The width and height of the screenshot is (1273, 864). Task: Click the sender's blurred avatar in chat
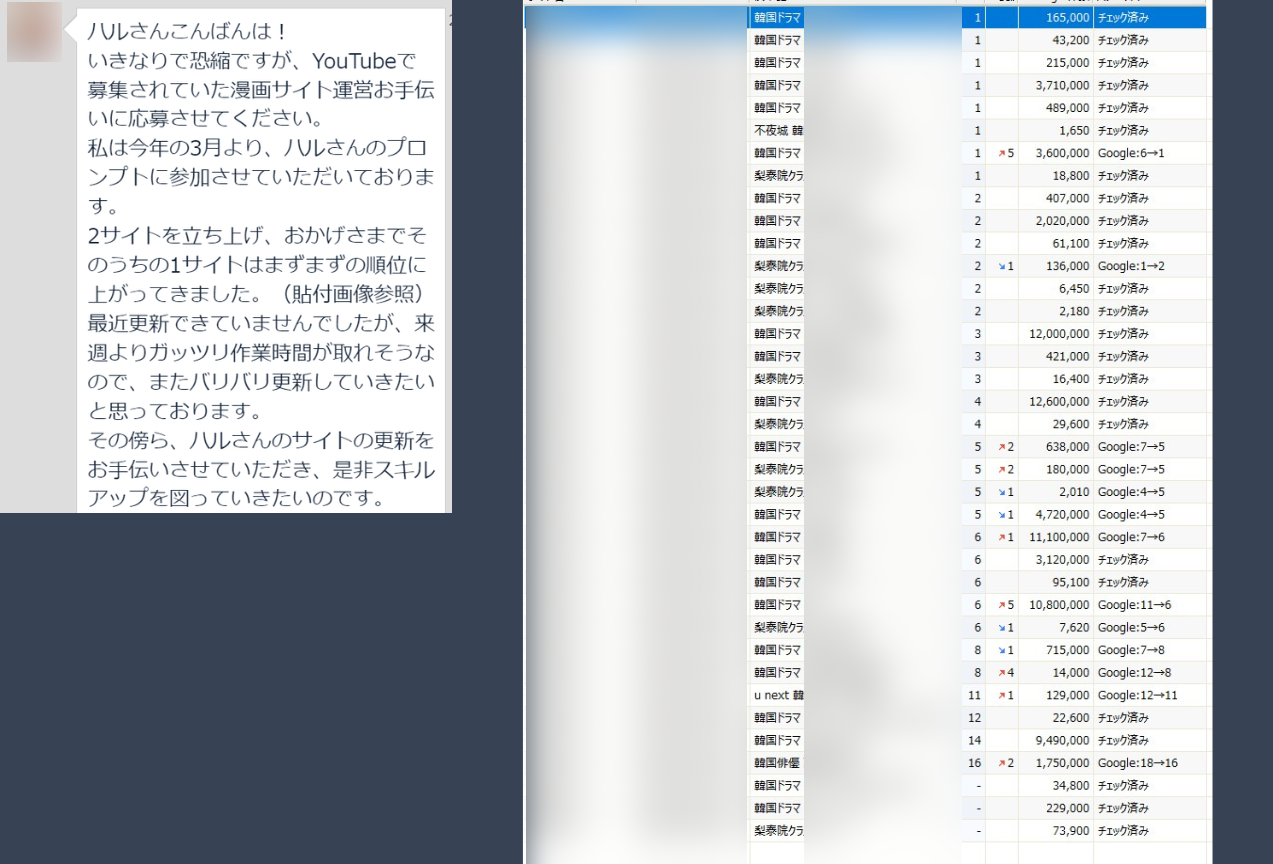coord(34,32)
